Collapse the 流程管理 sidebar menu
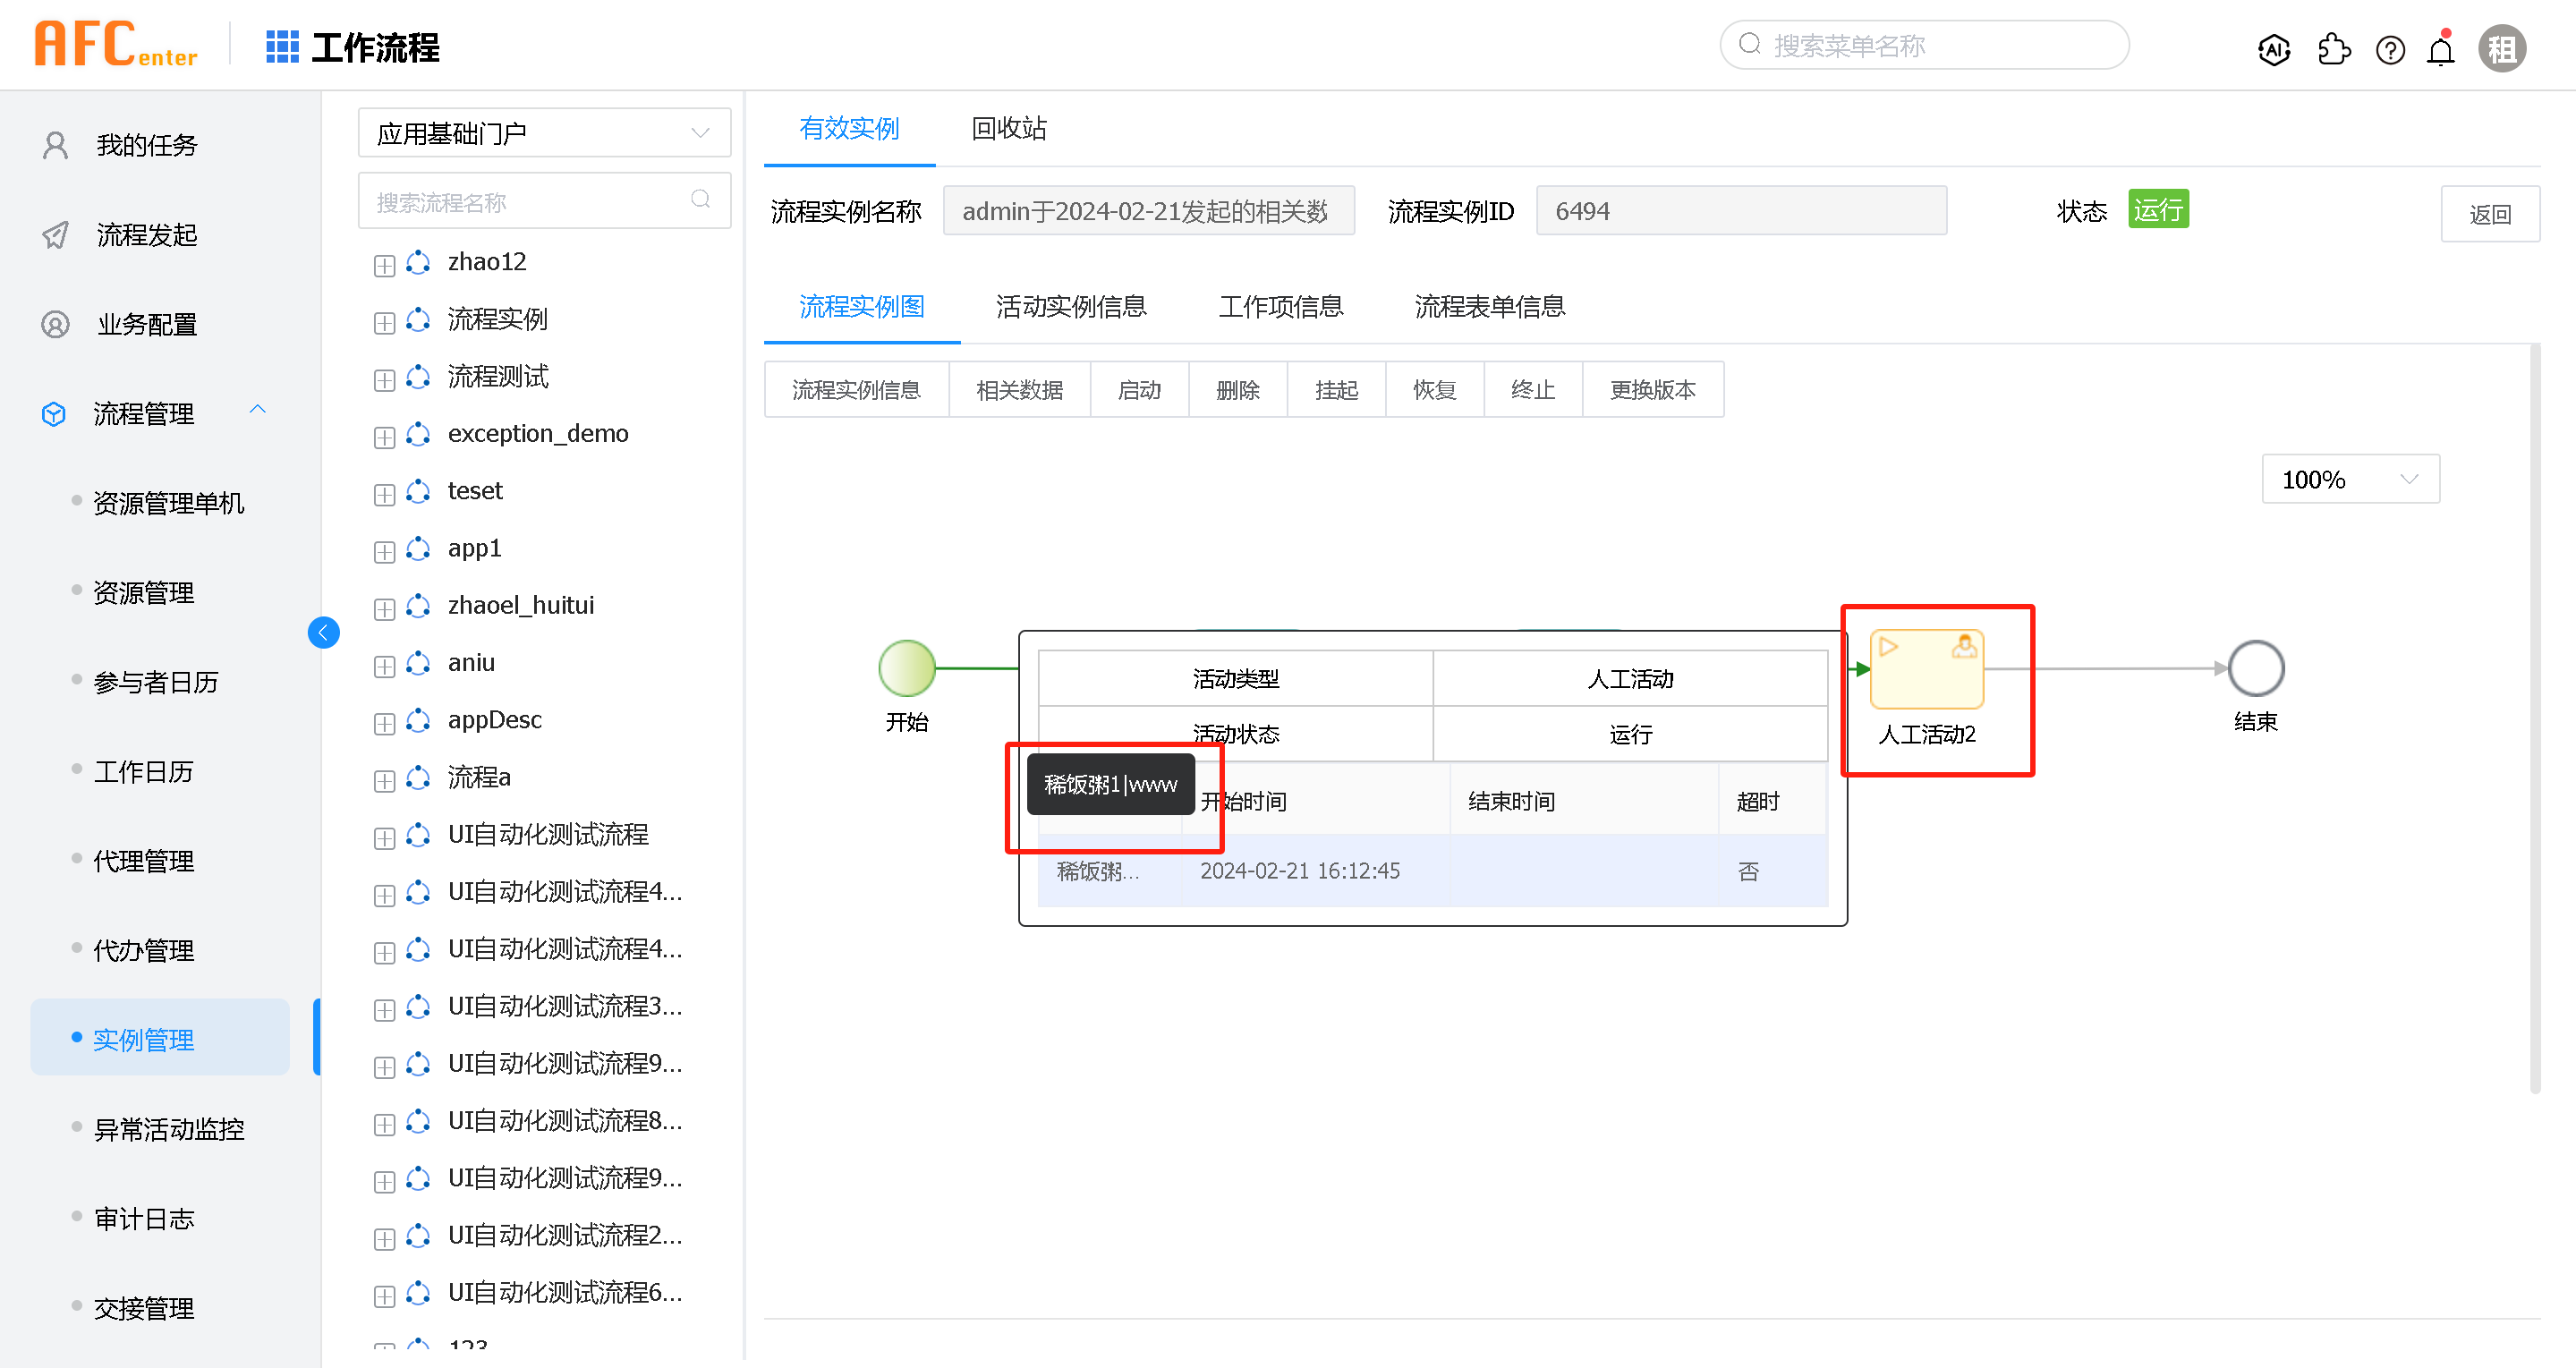This screenshot has height=1368, width=2576. [x=258, y=409]
